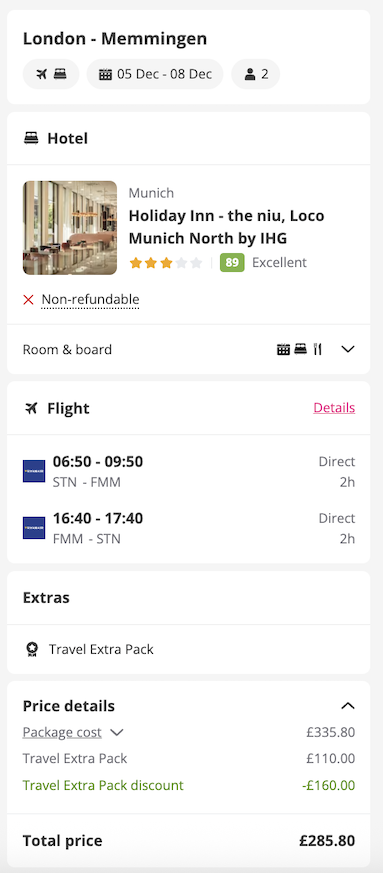This screenshot has width=383, height=873.
Task: Click the cutlery board icon
Action: tap(318, 350)
